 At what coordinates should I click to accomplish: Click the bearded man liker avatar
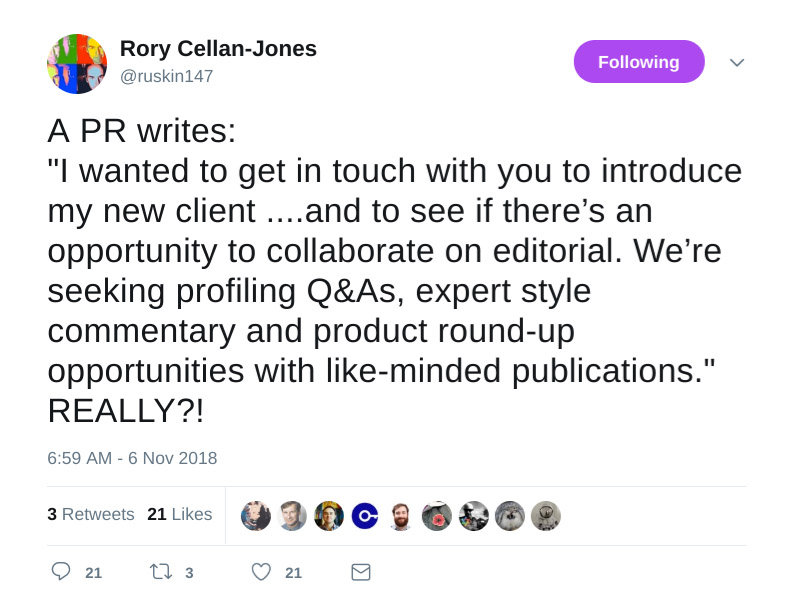tap(401, 515)
